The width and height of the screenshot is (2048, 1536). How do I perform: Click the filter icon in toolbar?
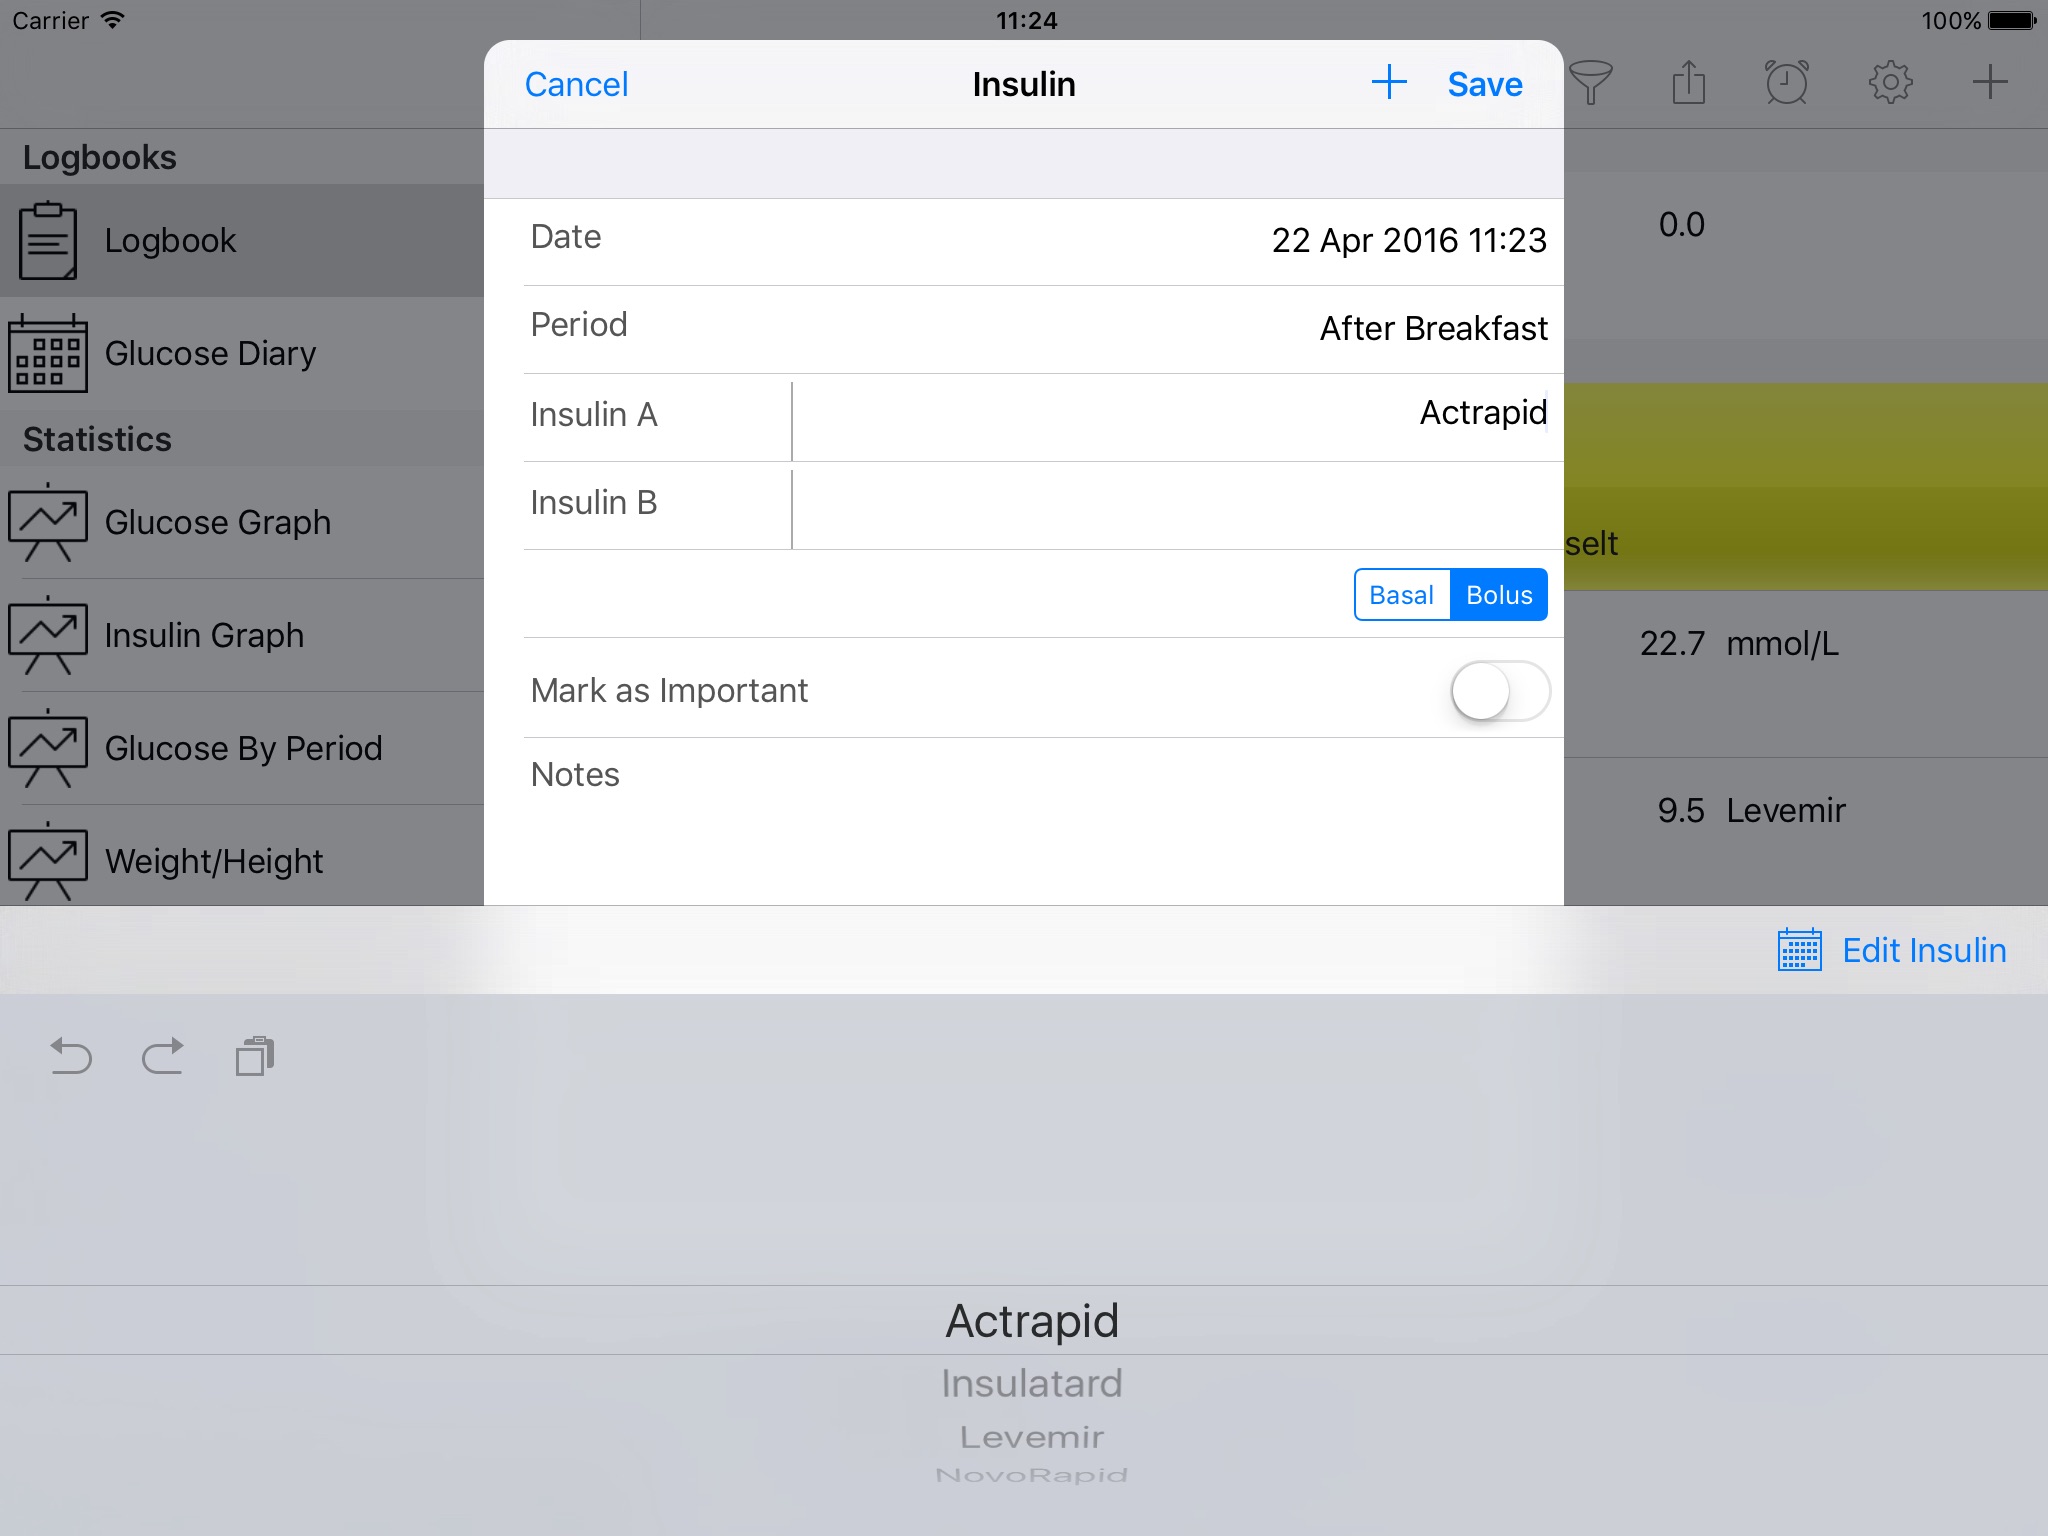click(x=1585, y=82)
